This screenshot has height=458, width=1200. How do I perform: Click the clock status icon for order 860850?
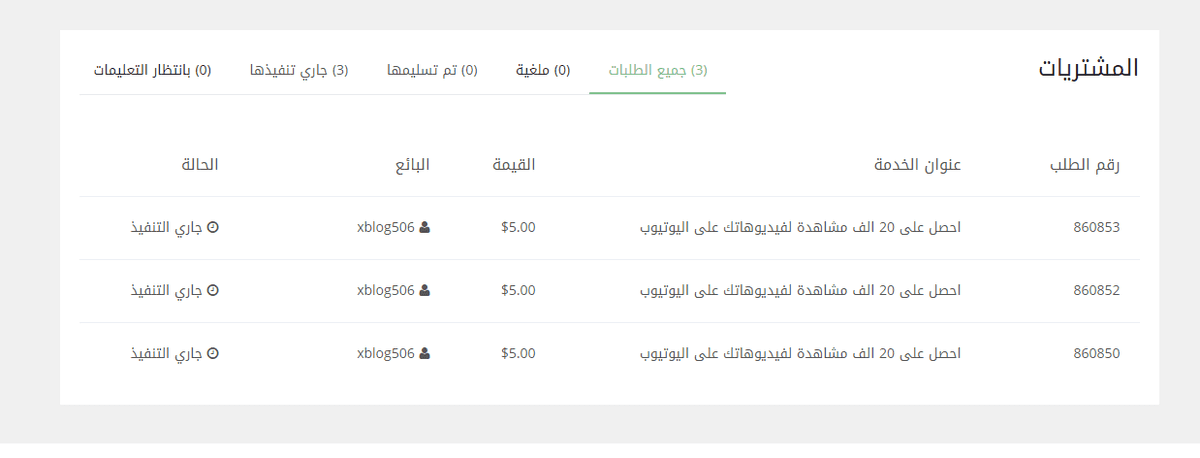(212, 353)
